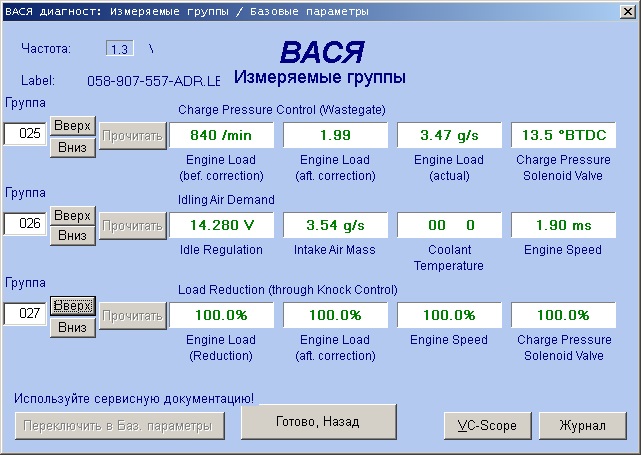Close the ВАСЯ диагност window

pyautogui.click(x=627, y=11)
